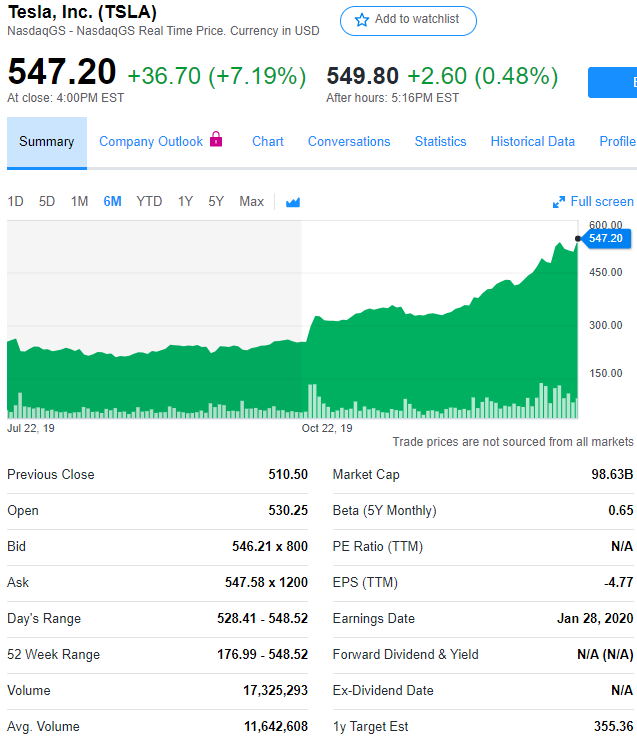Click the star icon in Add to watchlist
The image size is (637, 740).
(x=362, y=20)
